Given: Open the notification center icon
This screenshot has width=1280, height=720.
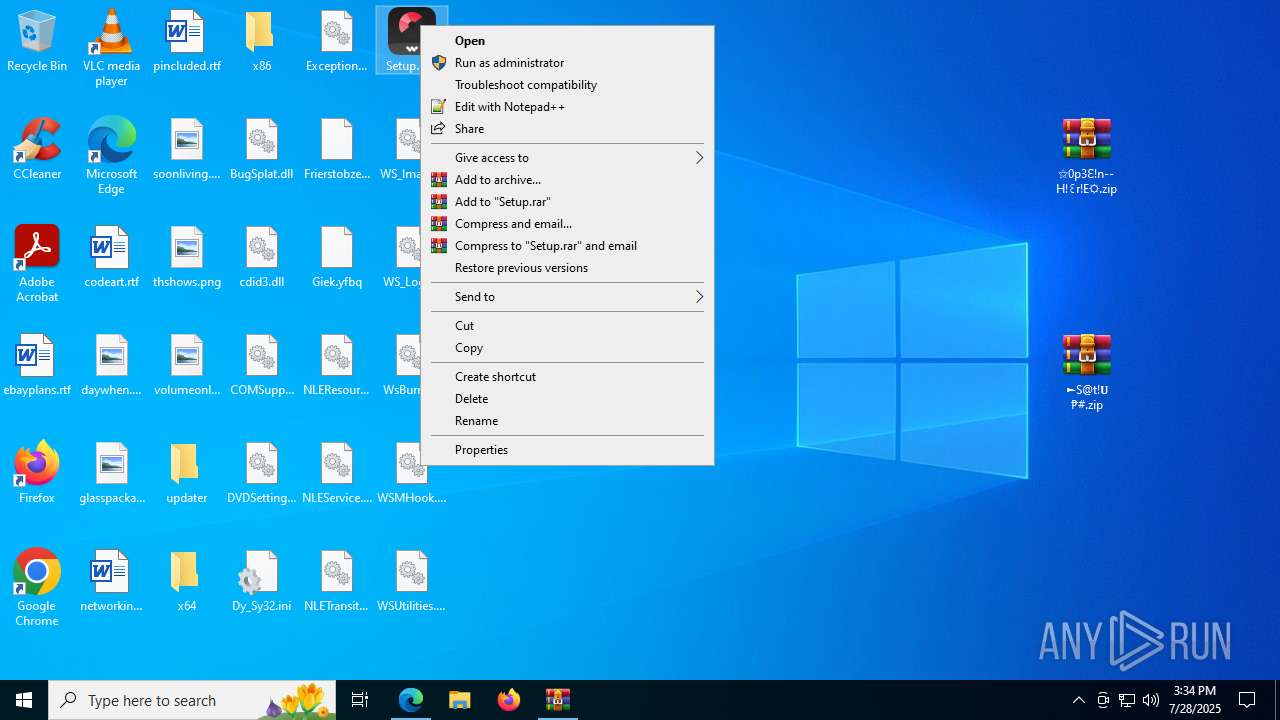Looking at the screenshot, I should click(x=1247, y=700).
